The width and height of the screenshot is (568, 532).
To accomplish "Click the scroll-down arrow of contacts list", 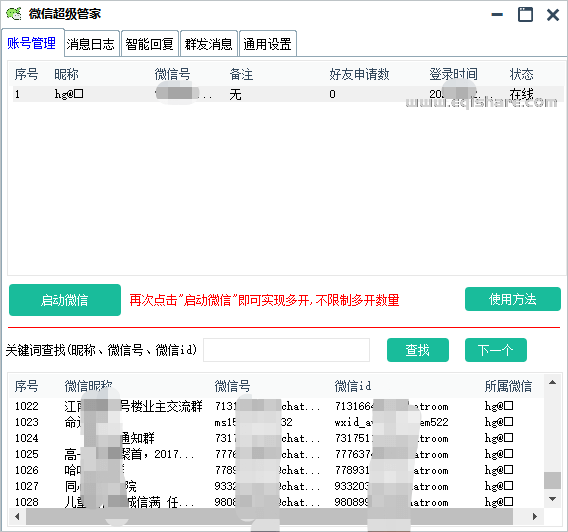I will click(552, 499).
